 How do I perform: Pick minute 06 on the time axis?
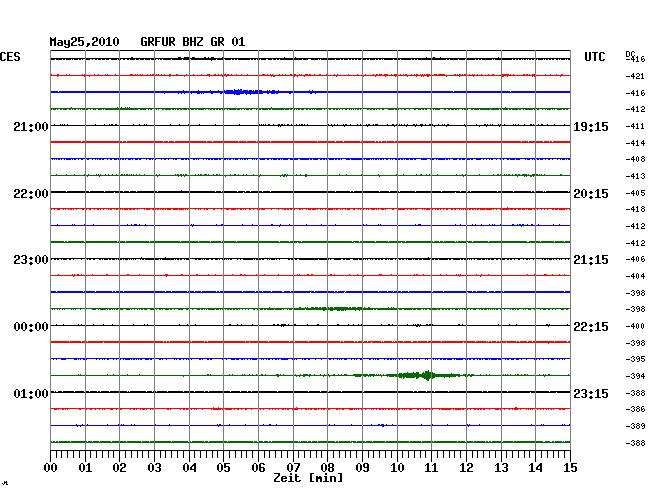pyautogui.click(x=258, y=467)
